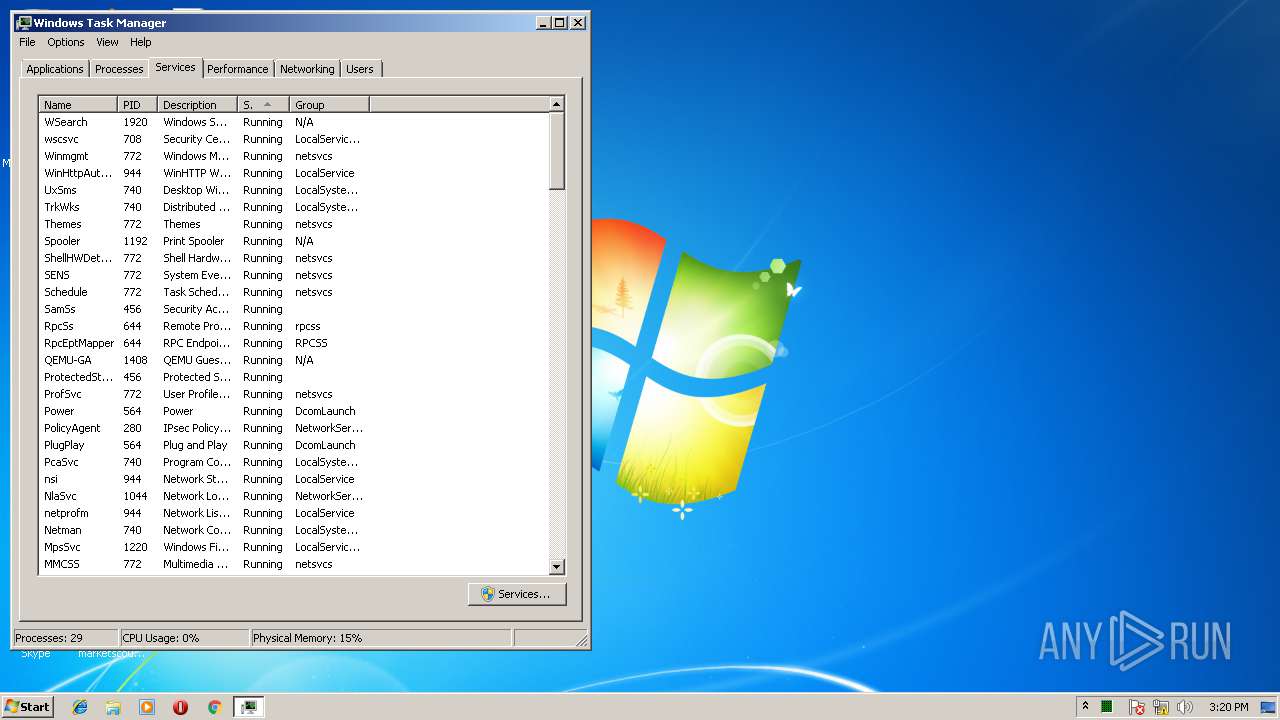Open Action Center flag tray icon
This screenshot has height=720, width=1280.
(1137, 707)
